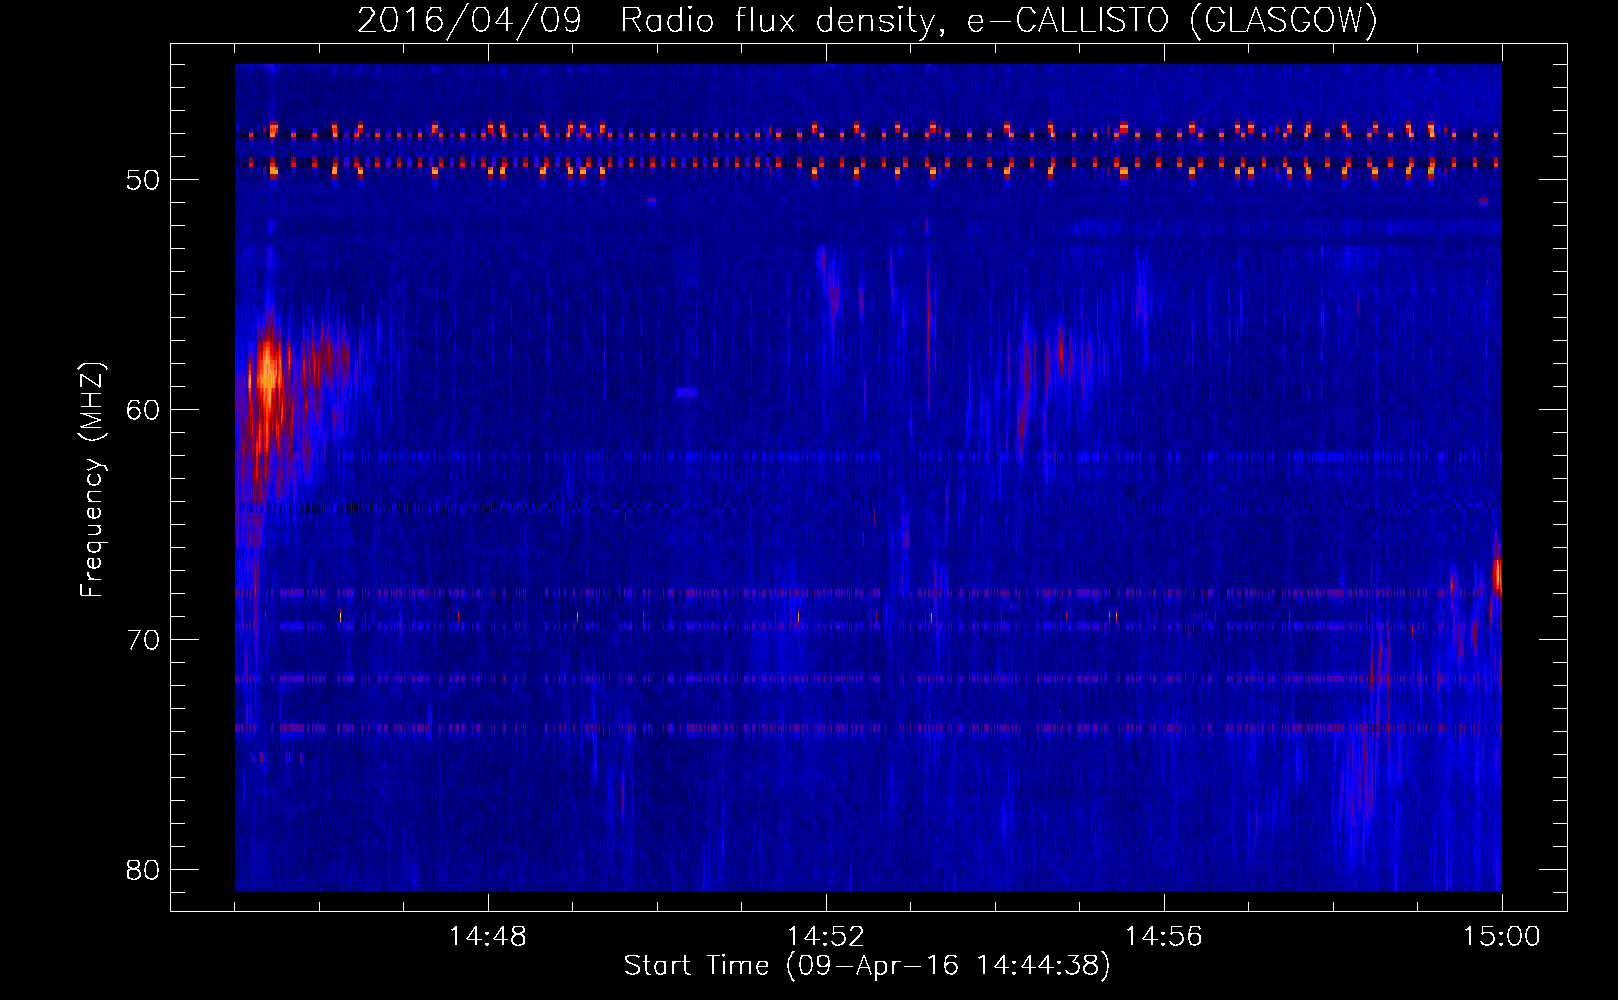
Task: Click the 14:56 time tick label
Action: [1164, 937]
